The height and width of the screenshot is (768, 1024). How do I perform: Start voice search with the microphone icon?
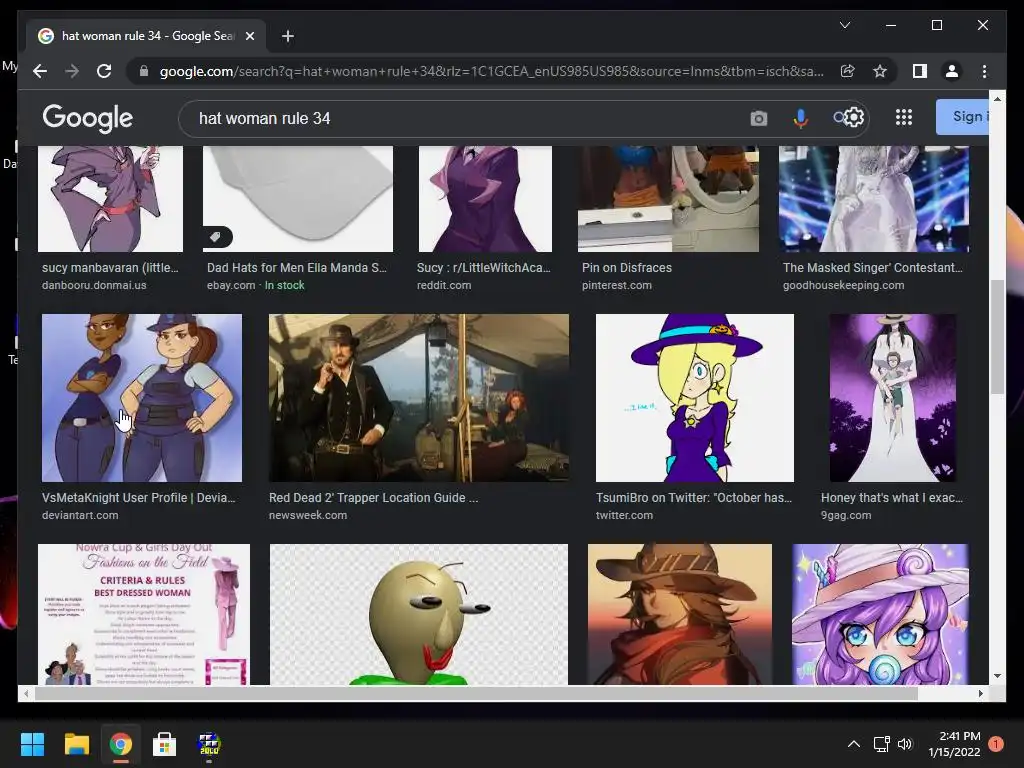click(801, 118)
